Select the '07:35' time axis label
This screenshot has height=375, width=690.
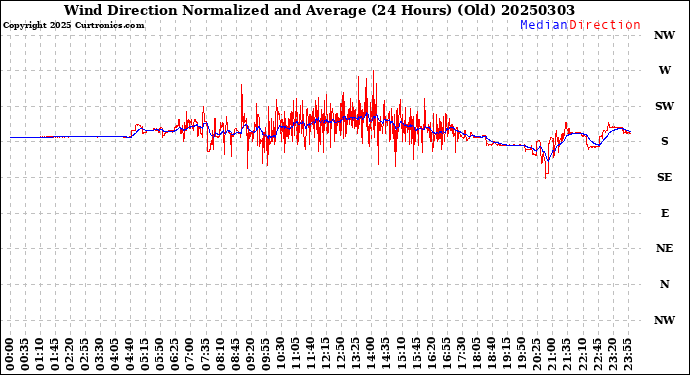(x=205, y=354)
